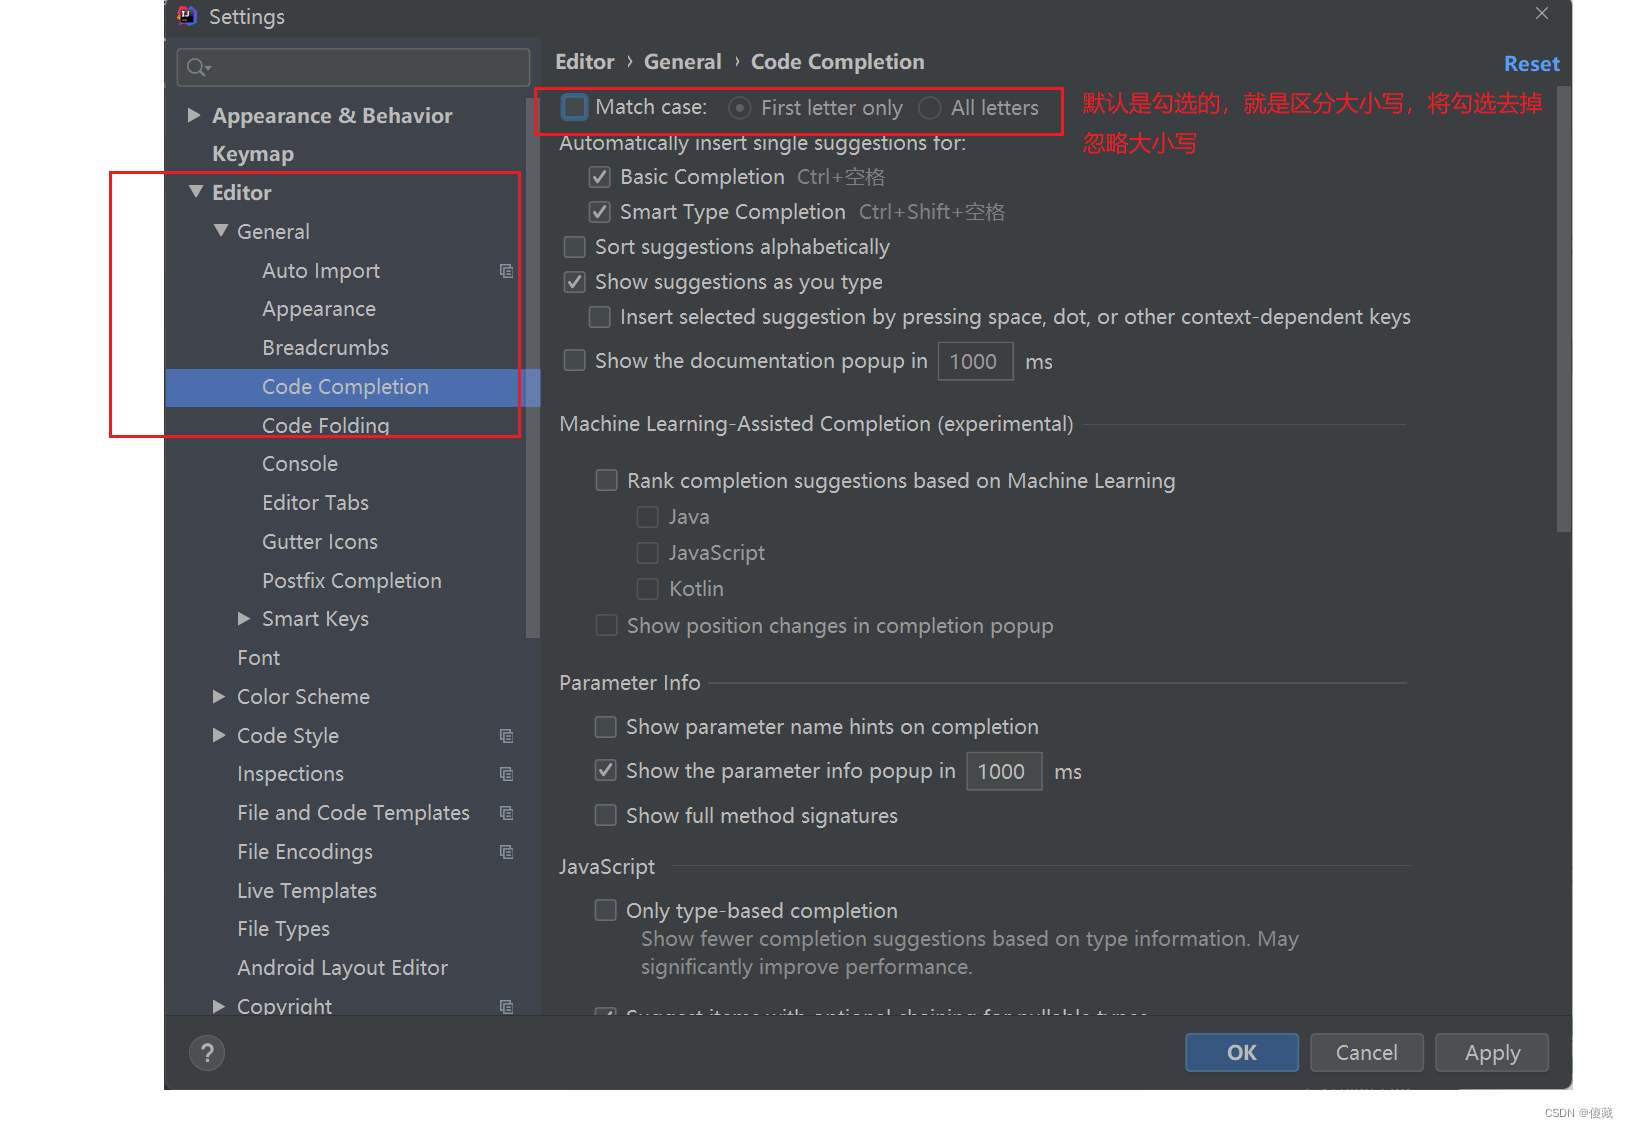Click project-level icon next to Auto Import
Screen dimensions: 1628x1128
[506, 271]
